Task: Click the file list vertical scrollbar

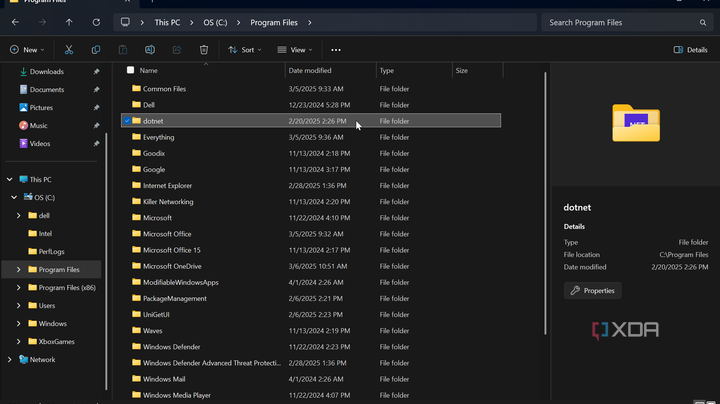Action: (546, 203)
